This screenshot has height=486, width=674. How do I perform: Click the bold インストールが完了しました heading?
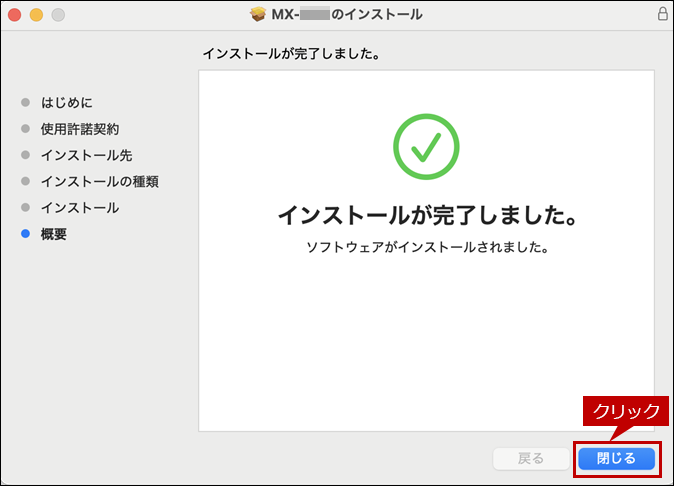pos(426,216)
